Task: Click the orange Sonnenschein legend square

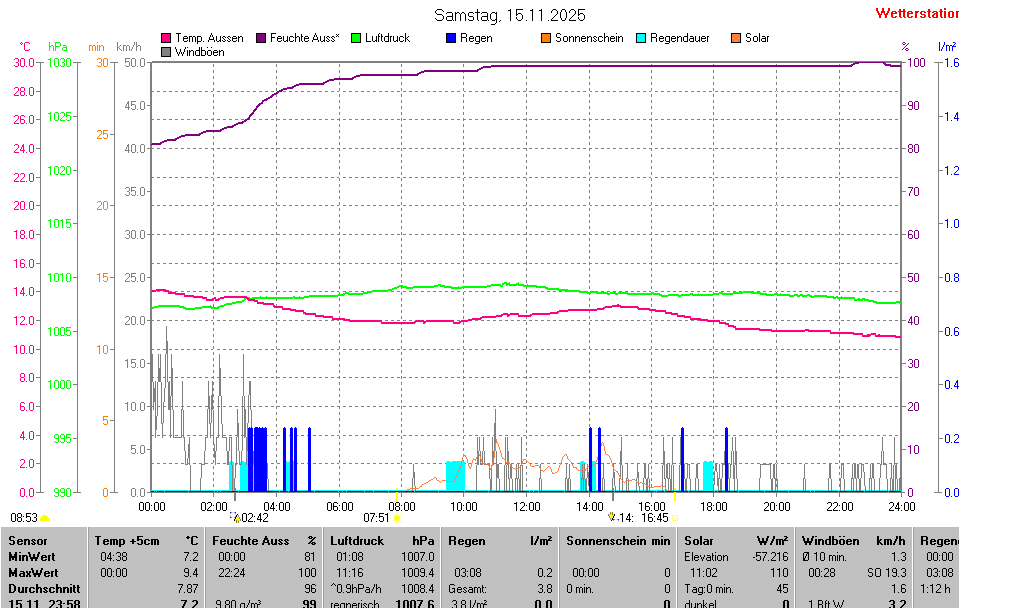Action: [546, 38]
